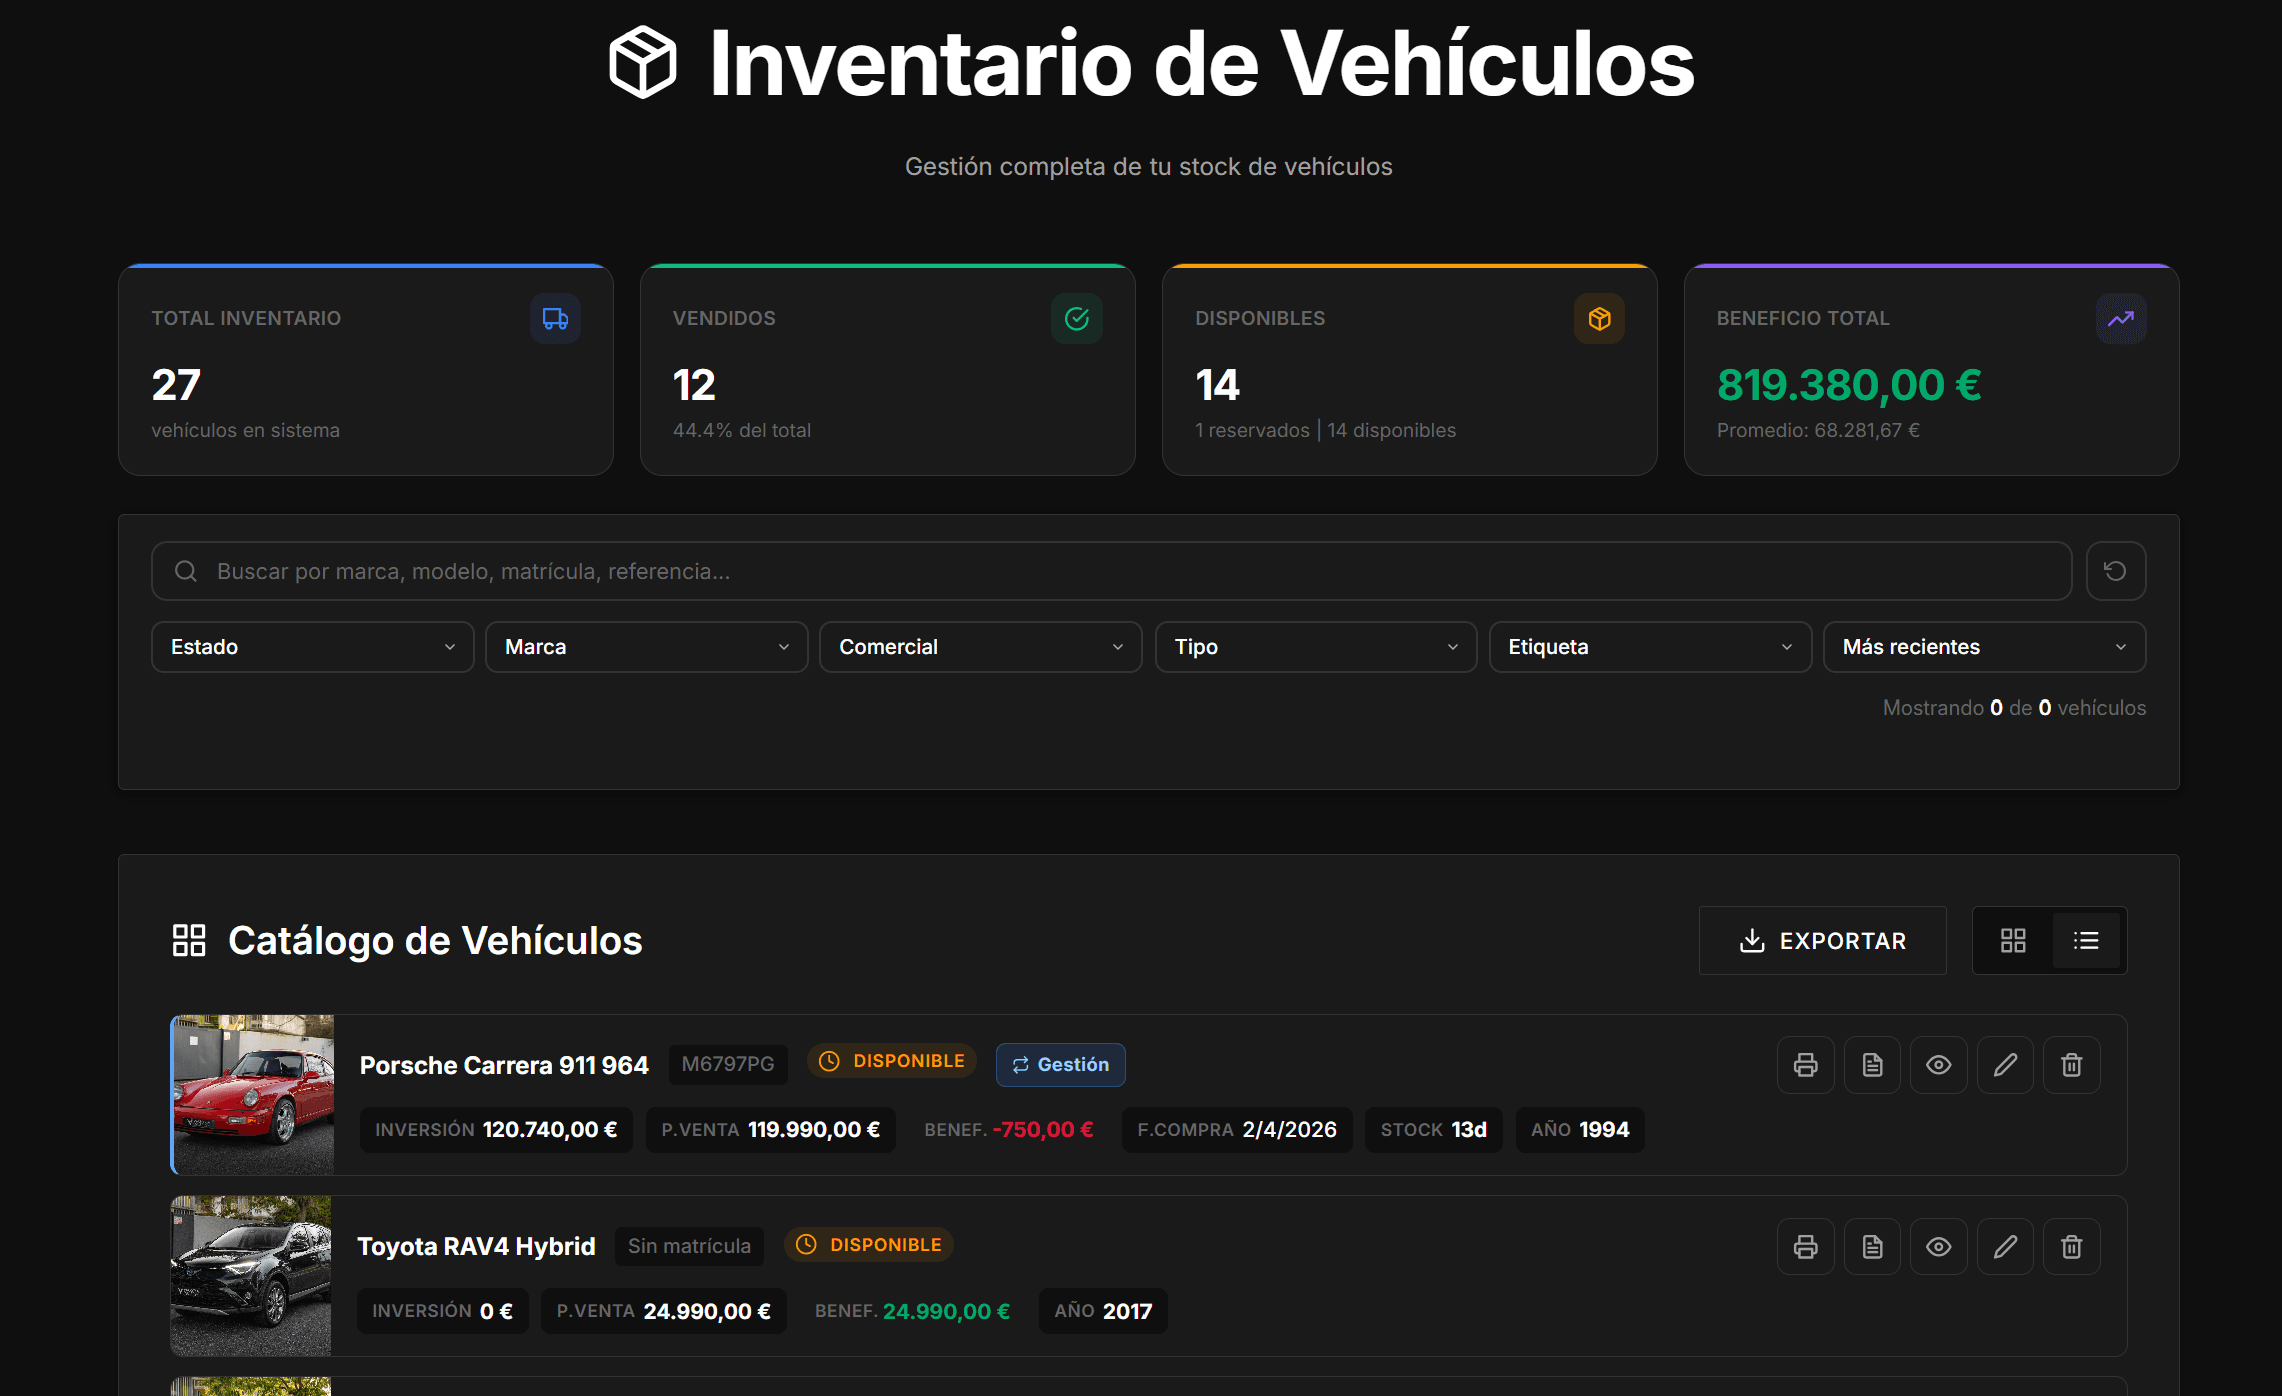
Task: Print the Porsche Carrera 911 964 record
Action: pos(1805,1065)
